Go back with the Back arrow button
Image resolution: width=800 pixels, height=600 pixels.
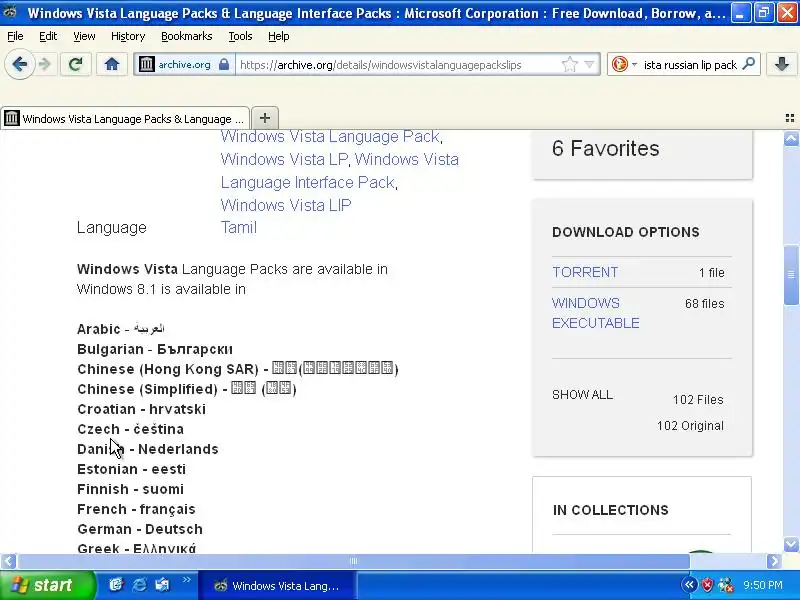click(x=19, y=64)
